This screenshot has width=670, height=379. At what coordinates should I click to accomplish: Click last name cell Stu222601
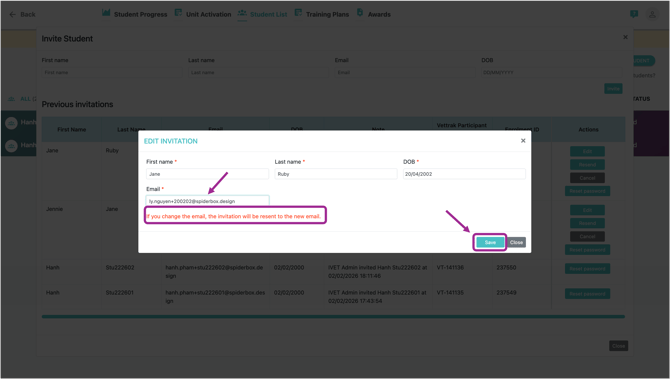pos(120,293)
